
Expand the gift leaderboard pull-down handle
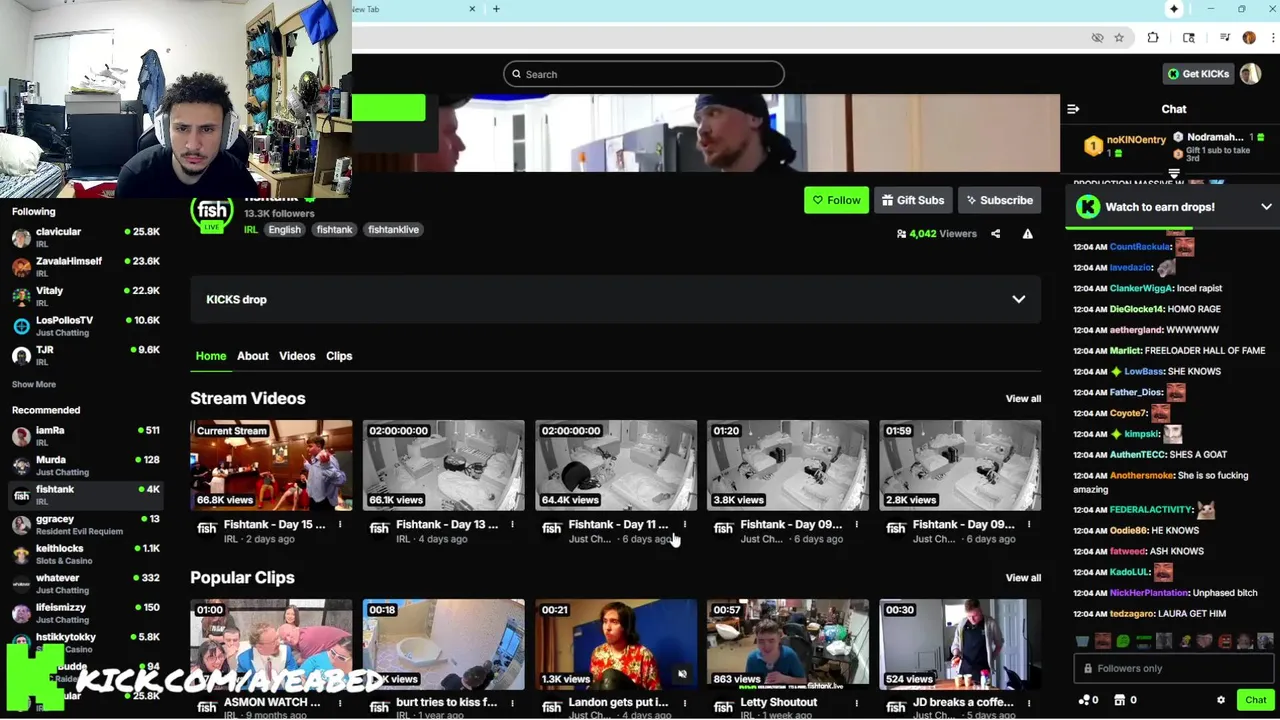point(1174,174)
